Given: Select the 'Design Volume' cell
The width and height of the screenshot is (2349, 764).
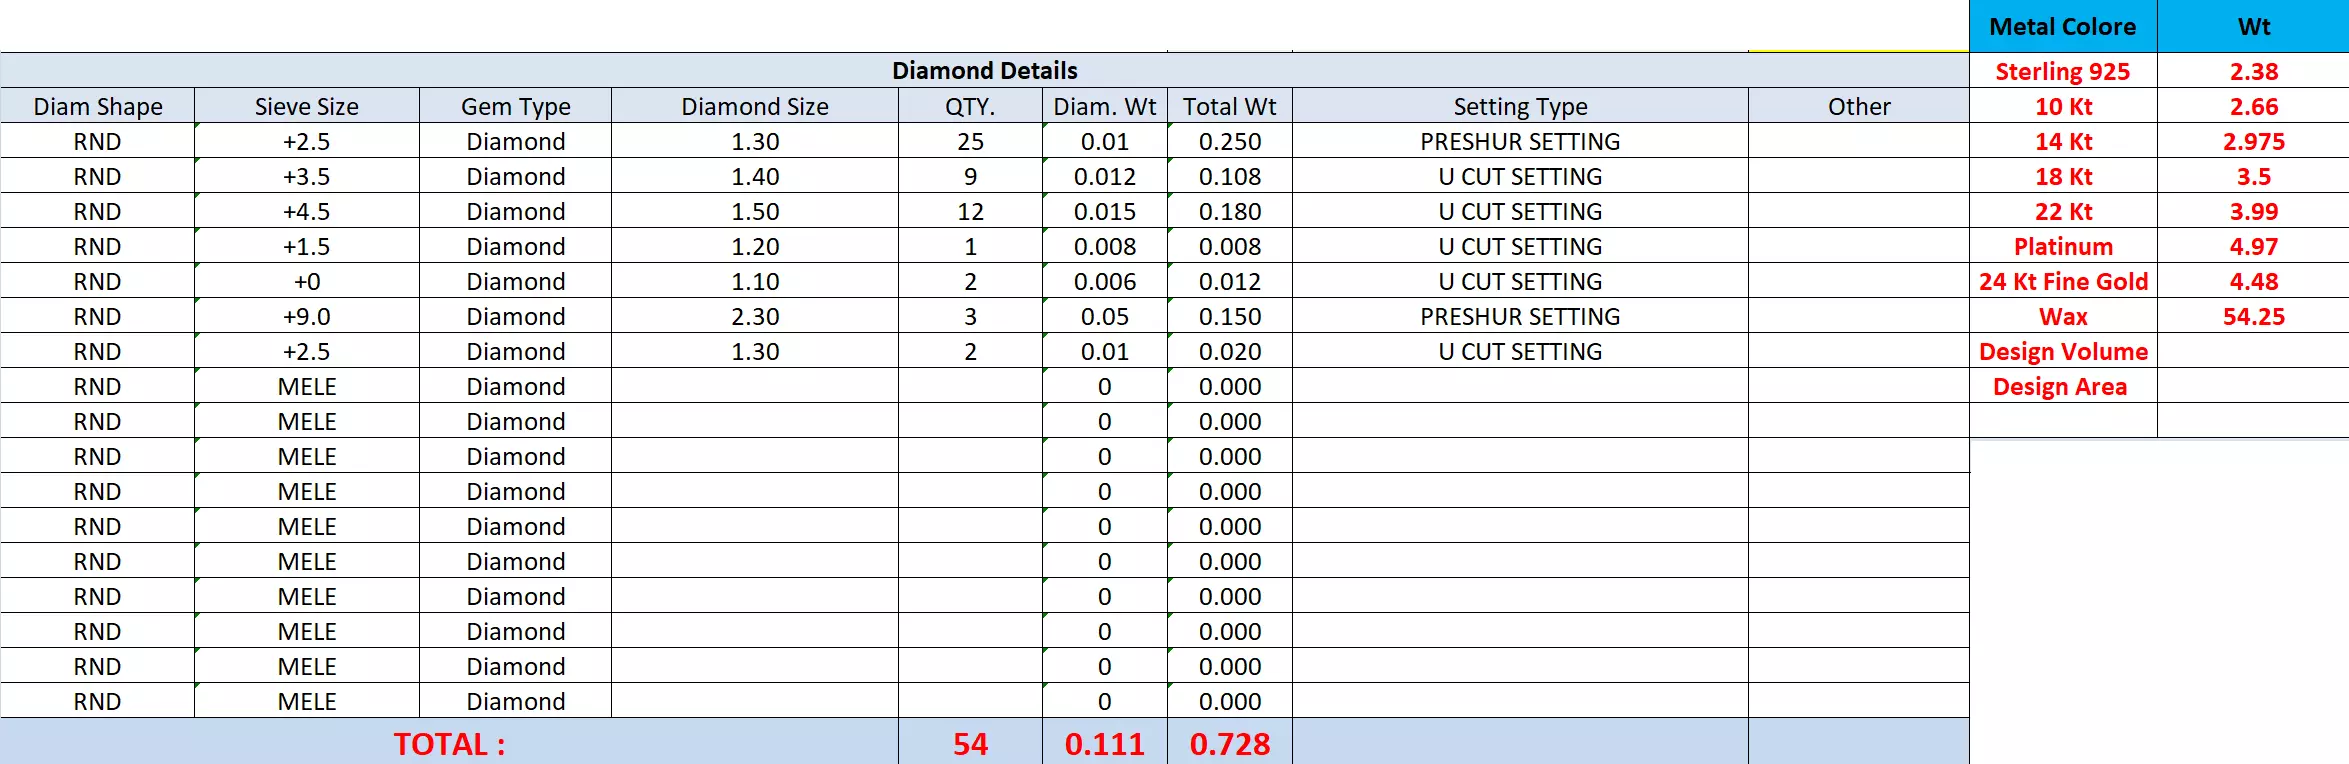Looking at the screenshot, I should coord(2063,351).
